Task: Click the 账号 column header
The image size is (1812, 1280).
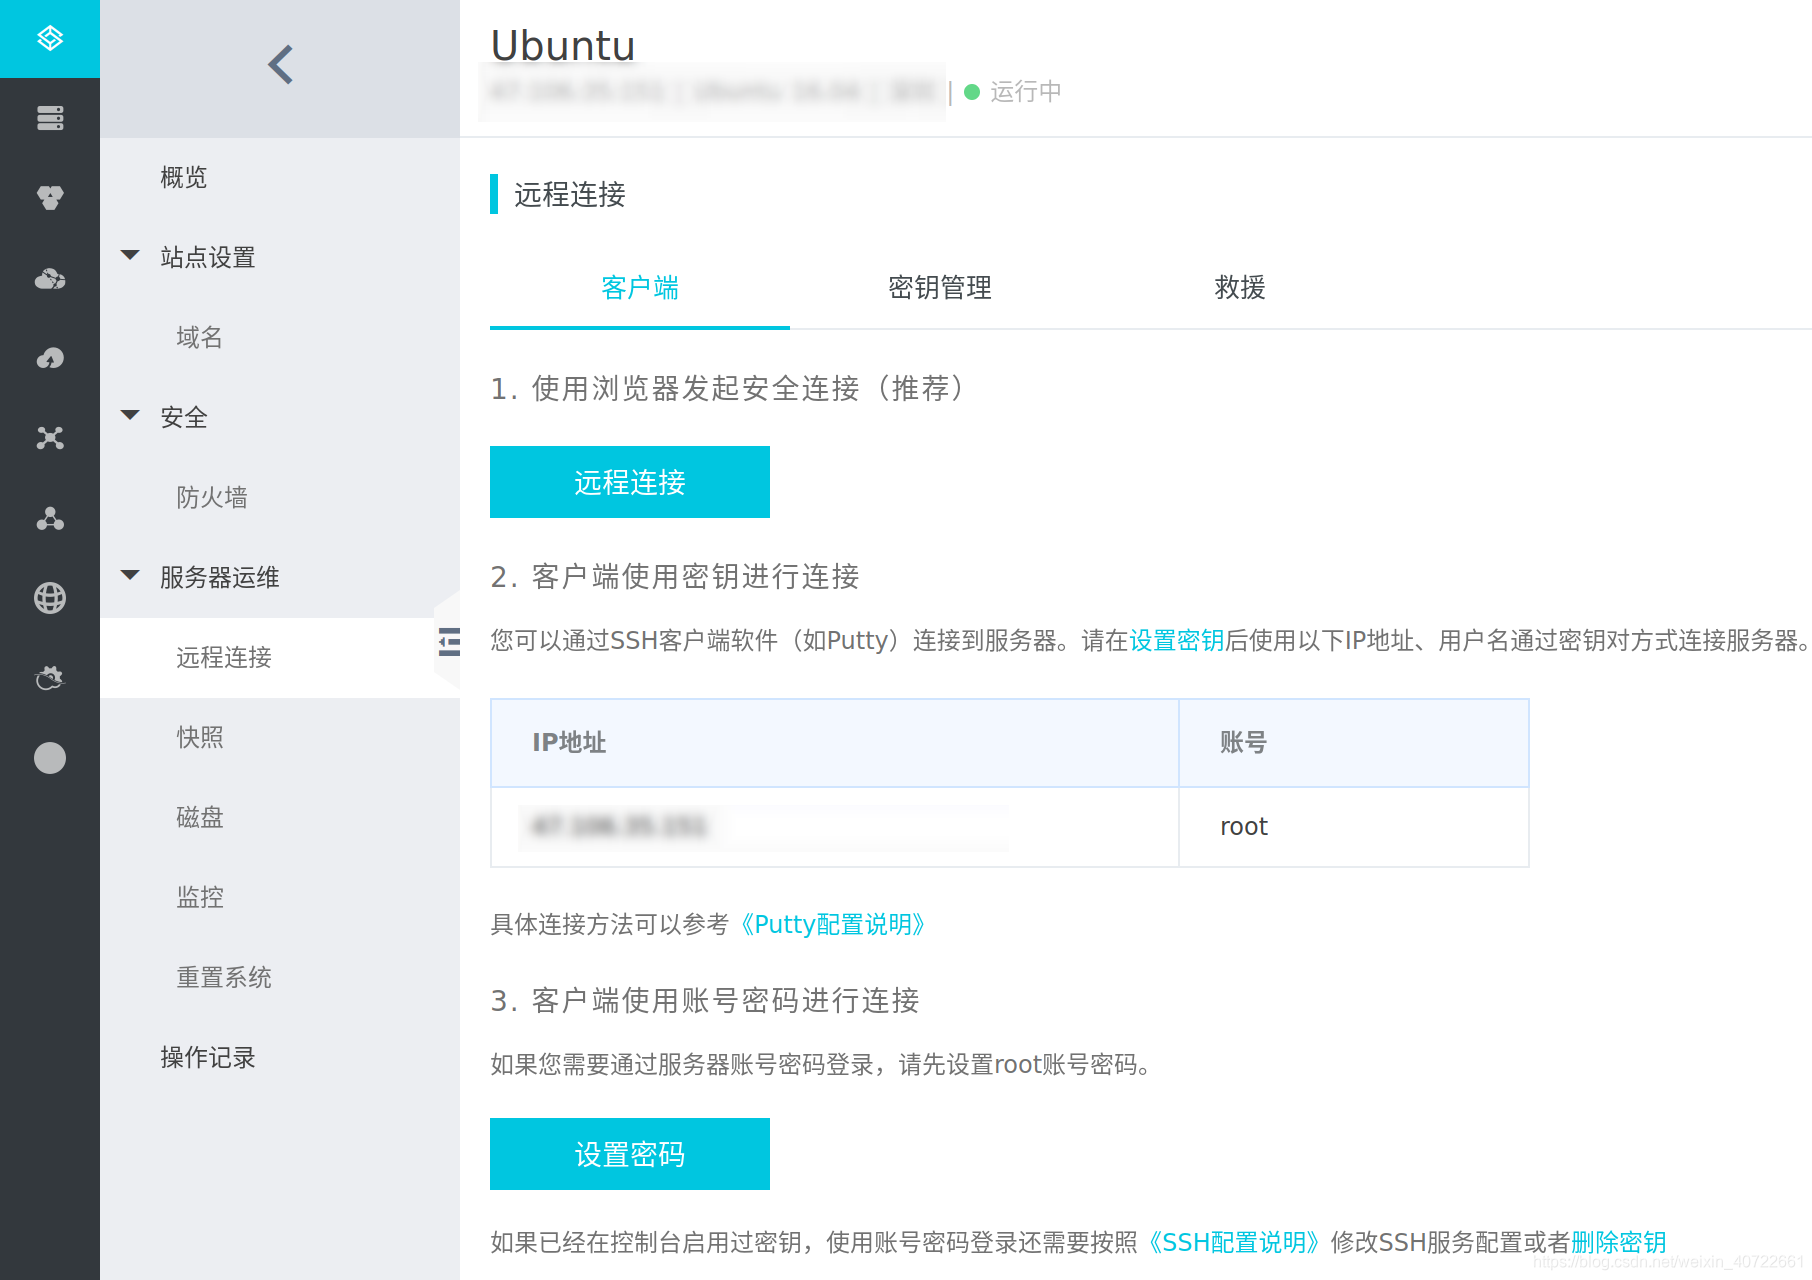Action: click(1354, 742)
